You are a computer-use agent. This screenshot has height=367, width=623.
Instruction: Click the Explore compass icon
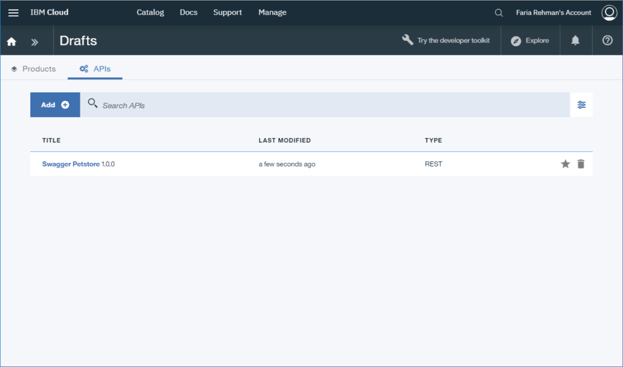(516, 41)
